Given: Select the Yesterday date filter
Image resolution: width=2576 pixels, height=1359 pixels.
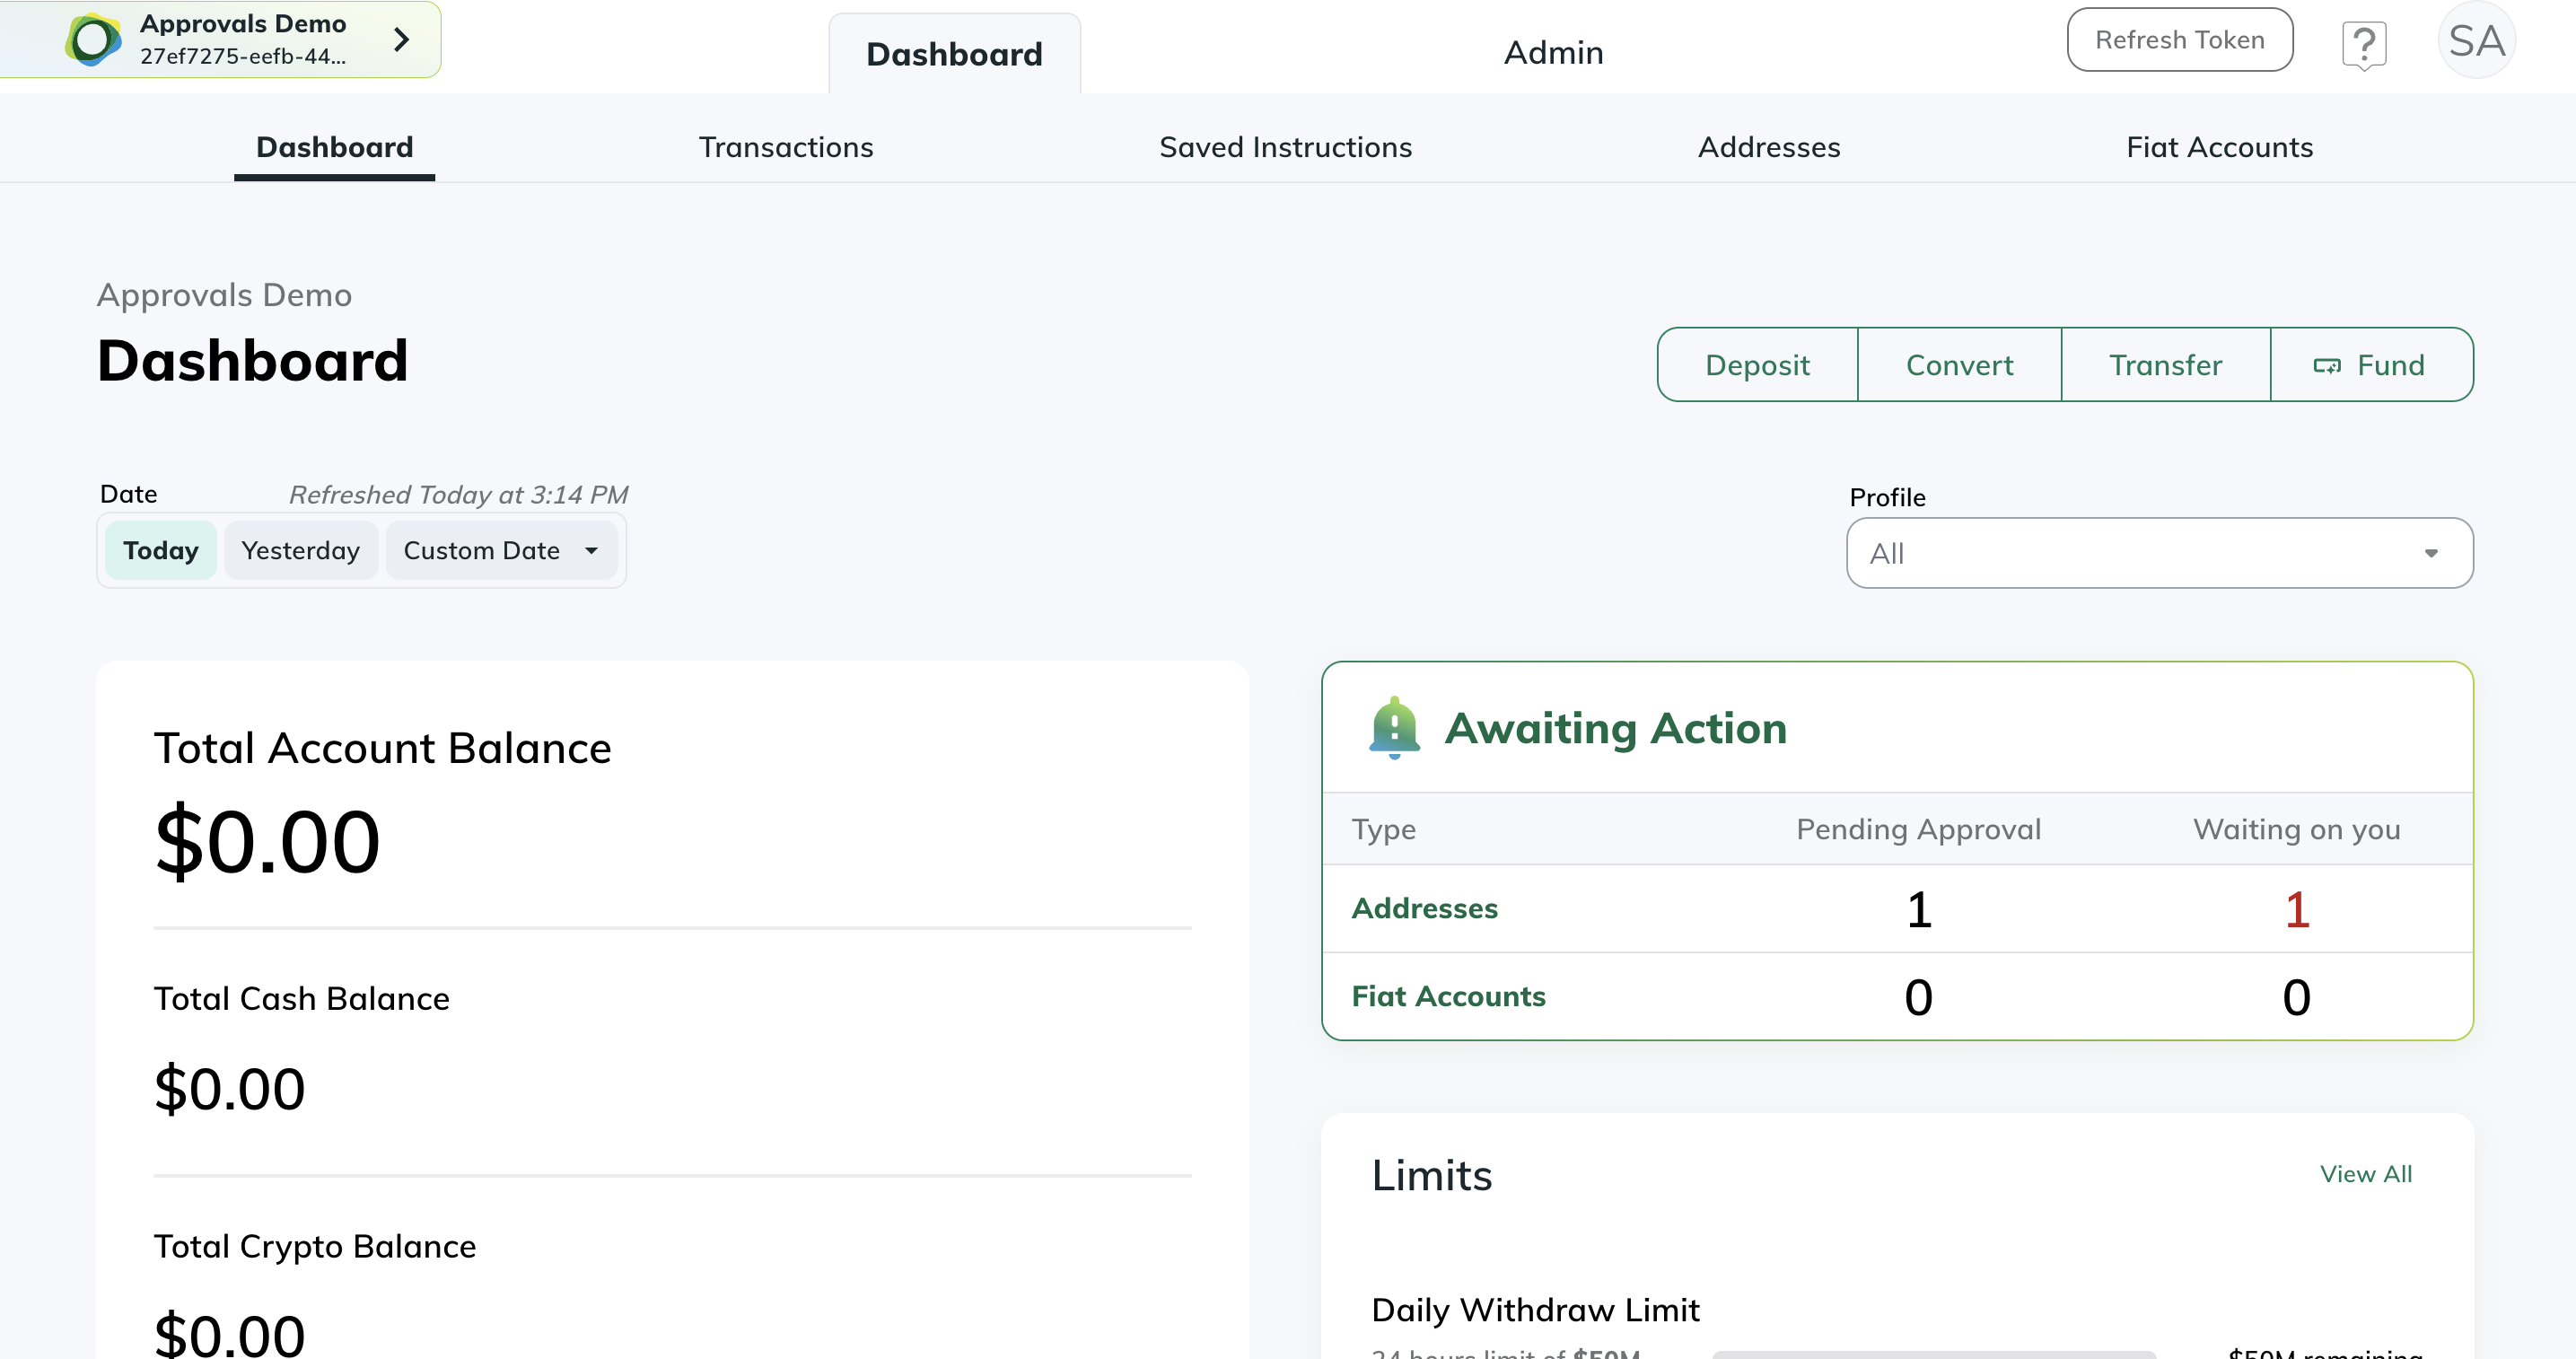Looking at the screenshot, I should click(x=300, y=550).
